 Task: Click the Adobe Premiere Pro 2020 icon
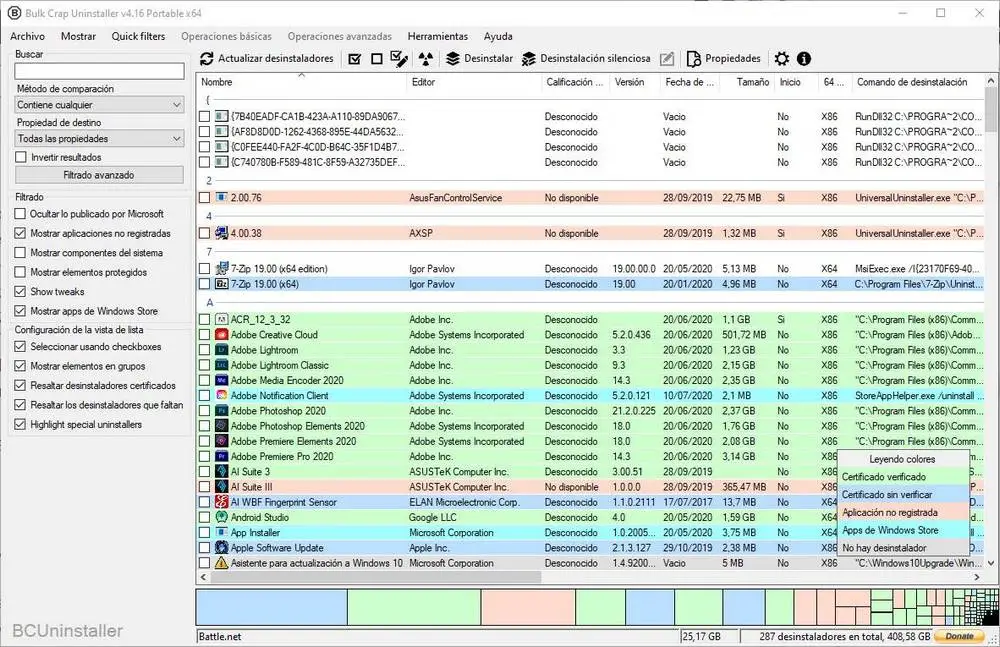[221, 456]
